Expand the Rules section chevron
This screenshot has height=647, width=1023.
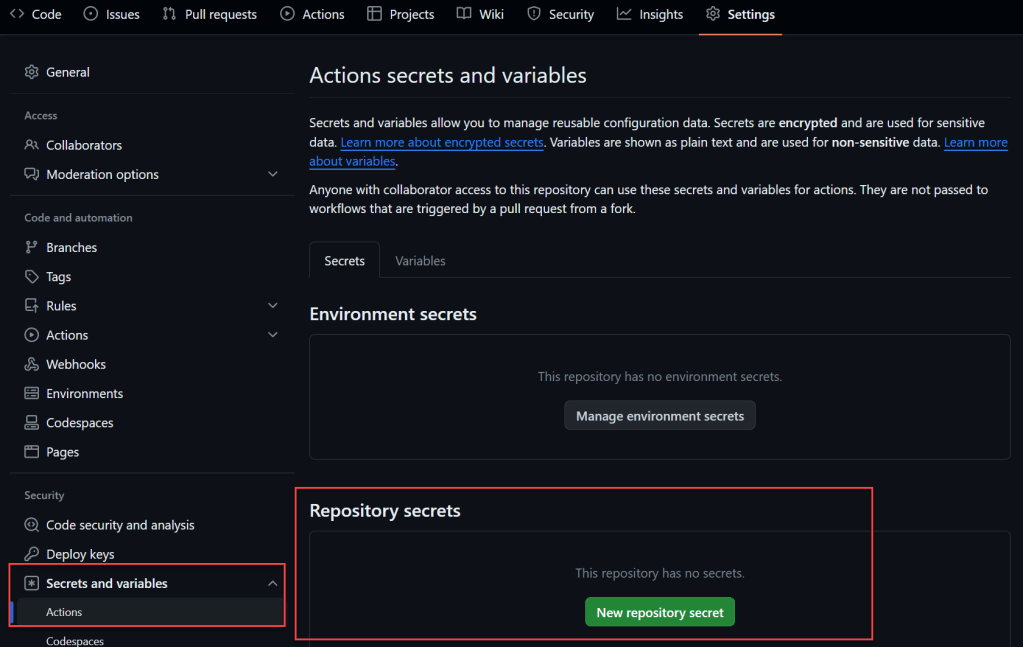tap(273, 306)
